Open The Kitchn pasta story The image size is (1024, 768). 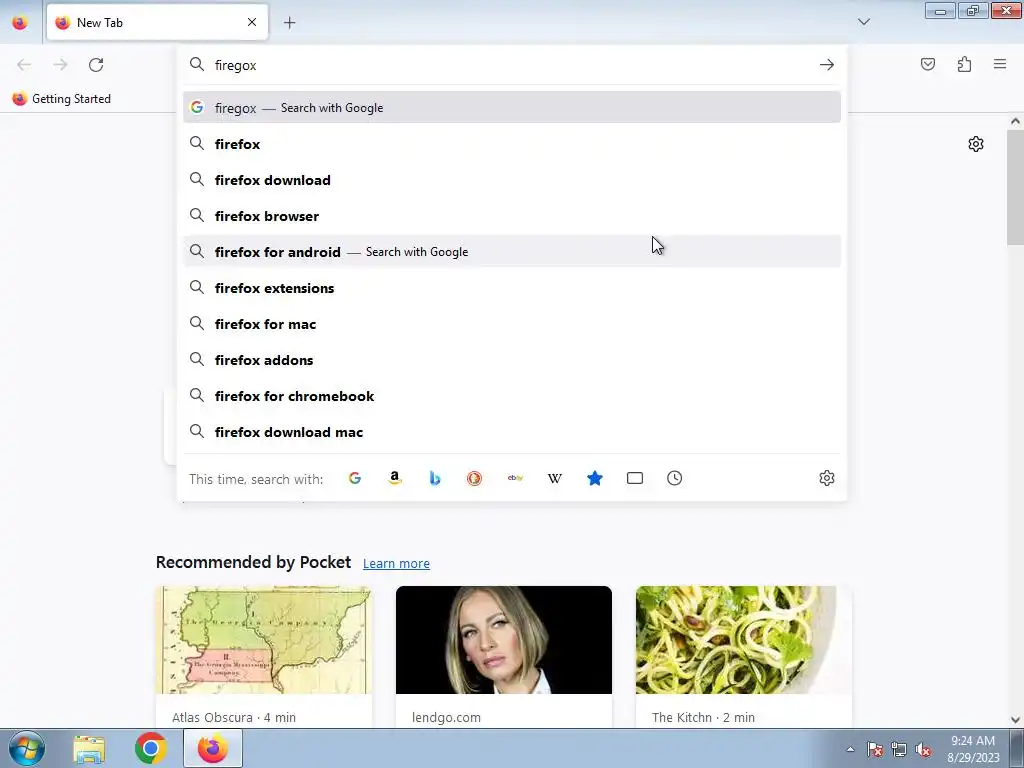pos(744,657)
